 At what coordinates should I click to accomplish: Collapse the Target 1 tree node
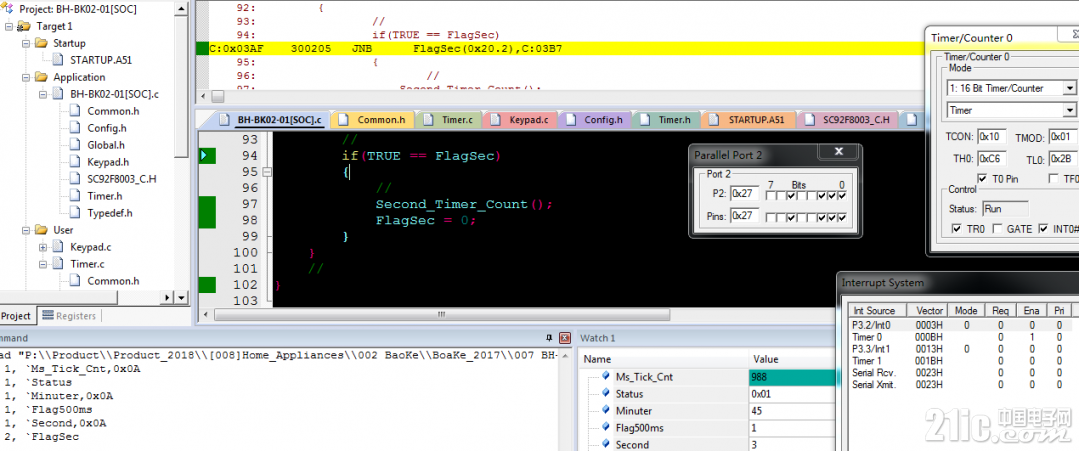pyautogui.click(x=8, y=26)
